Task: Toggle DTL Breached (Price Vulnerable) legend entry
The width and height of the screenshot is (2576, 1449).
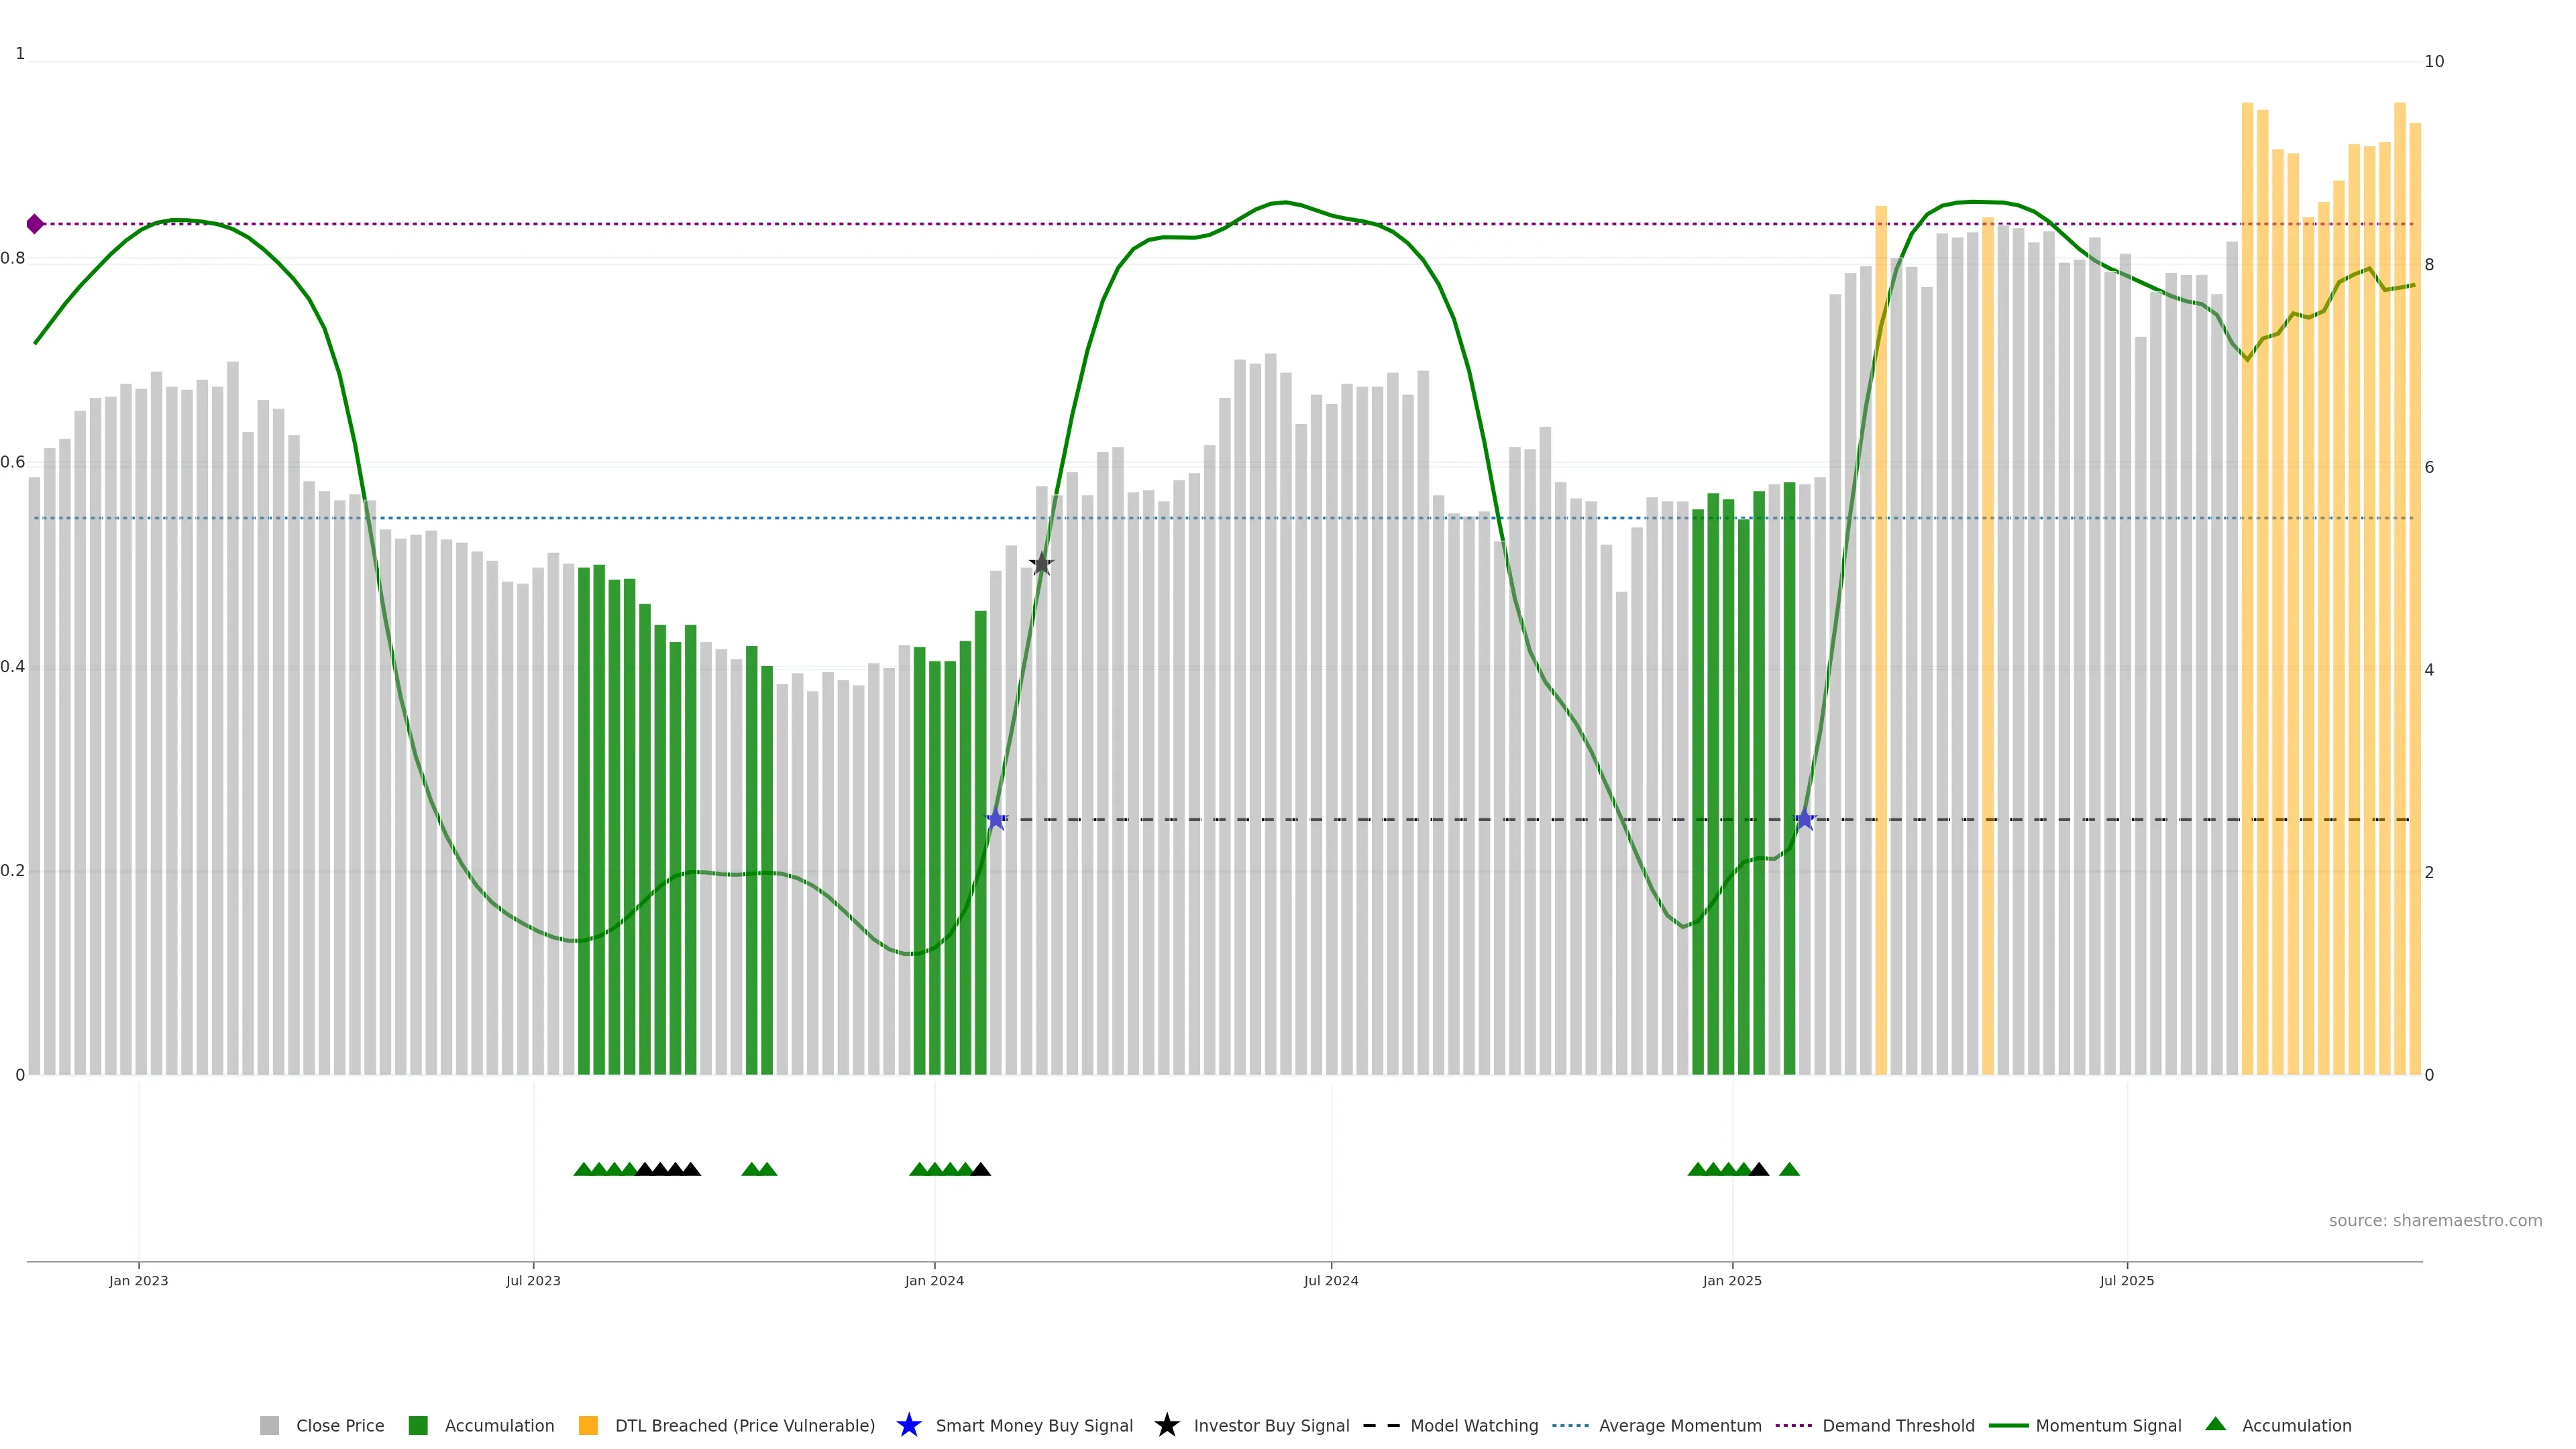Action: pyautogui.click(x=744, y=1426)
